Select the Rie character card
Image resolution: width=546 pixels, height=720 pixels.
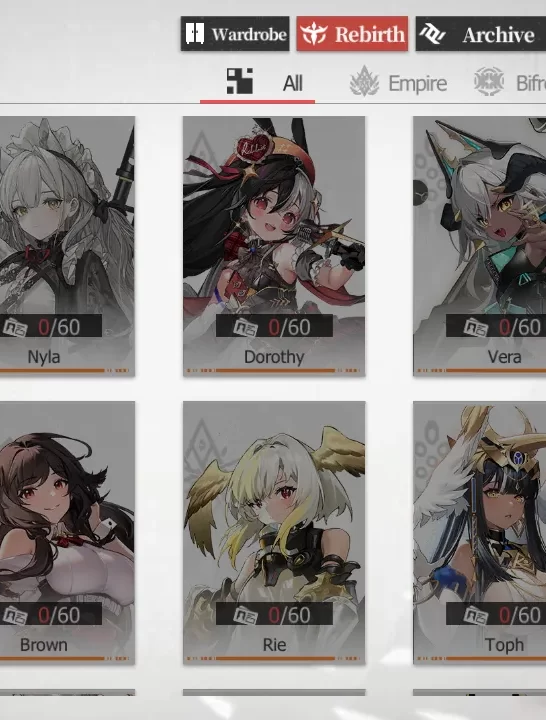274,533
